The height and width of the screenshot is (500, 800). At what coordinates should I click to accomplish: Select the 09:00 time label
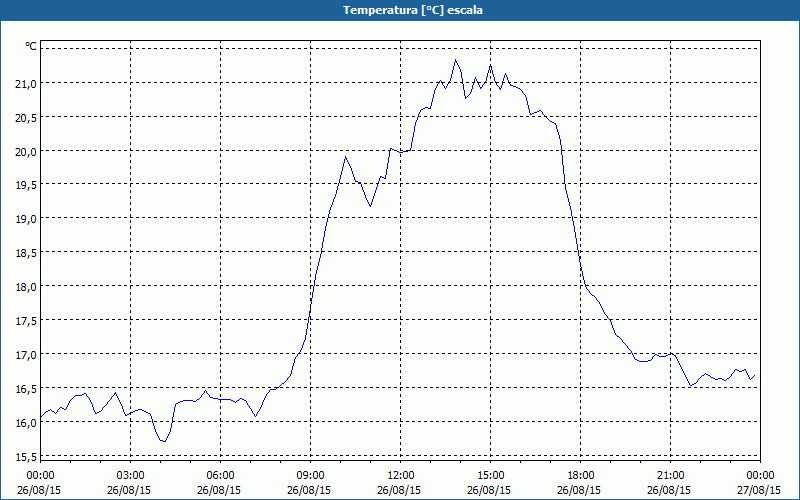click(310, 476)
